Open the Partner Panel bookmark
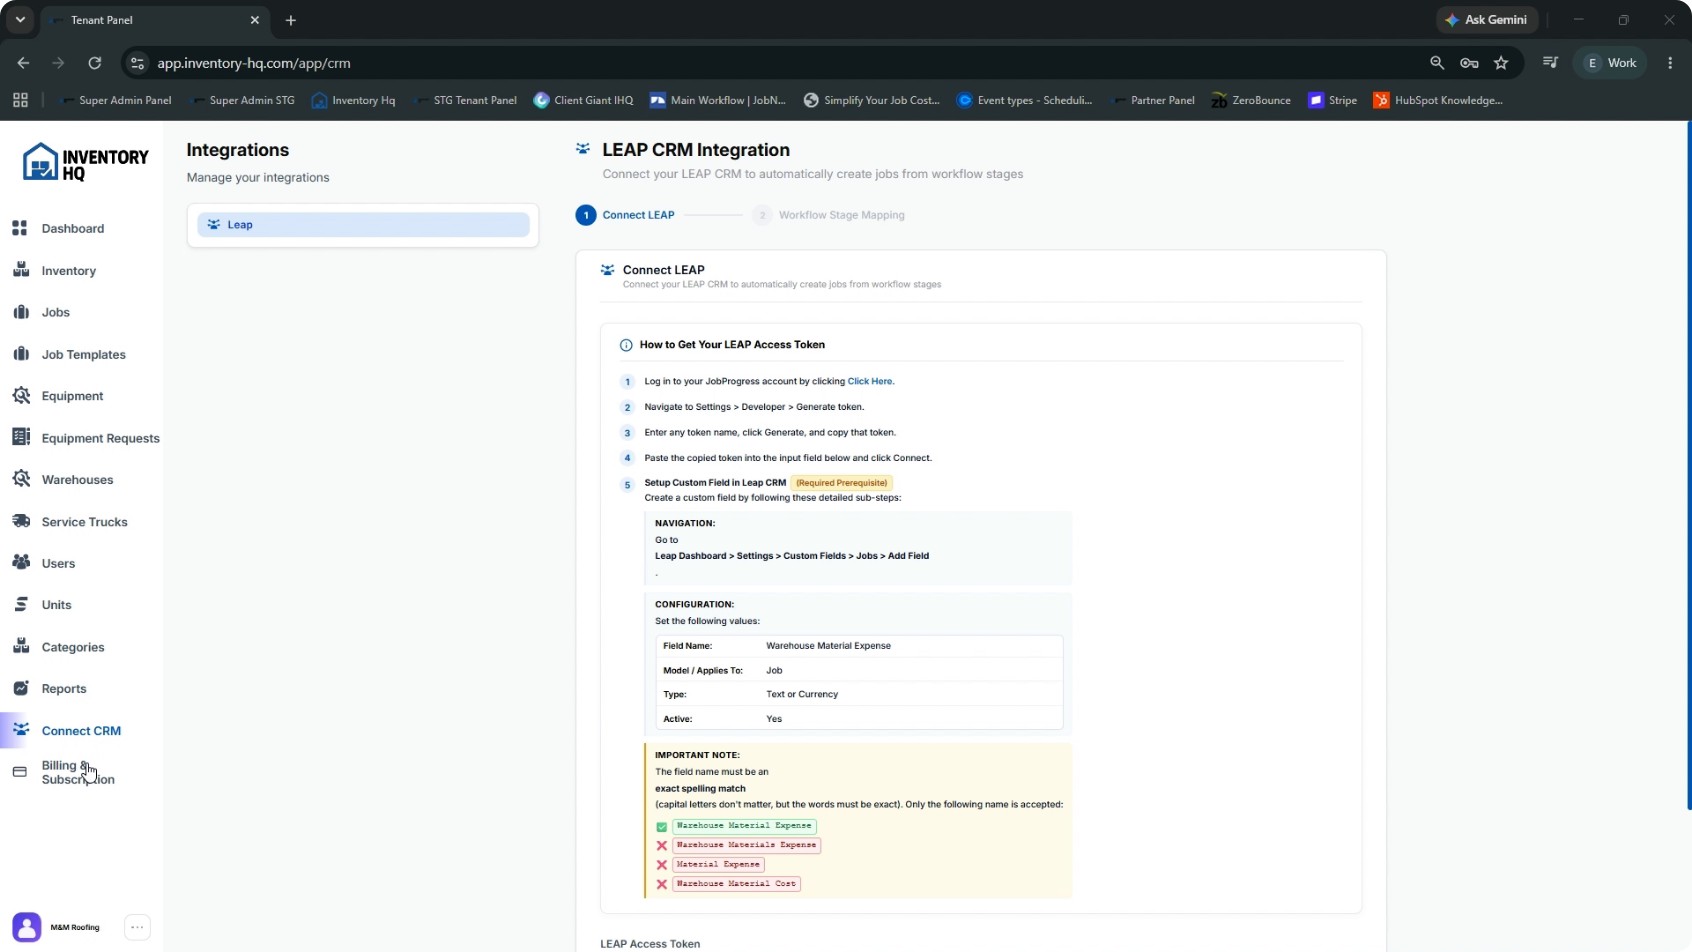The image size is (1692, 952). (x=1152, y=100)
